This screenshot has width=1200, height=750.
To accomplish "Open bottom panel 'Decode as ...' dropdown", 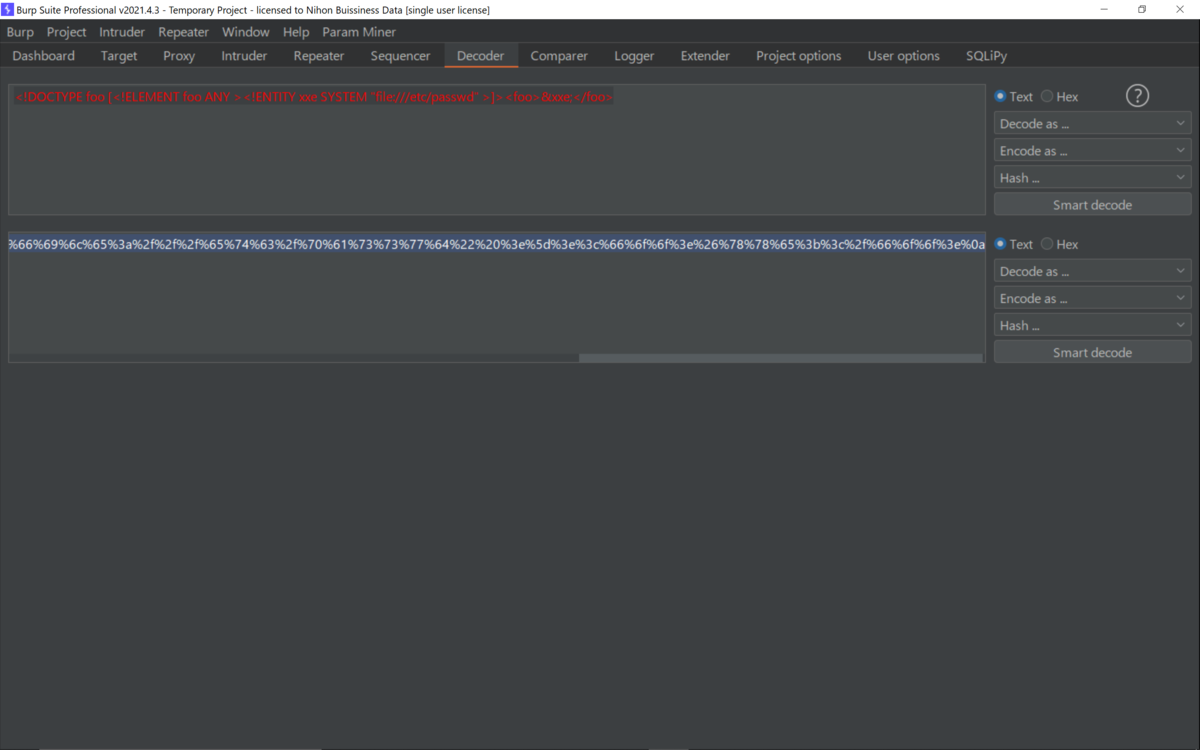I will [1092, 272].
